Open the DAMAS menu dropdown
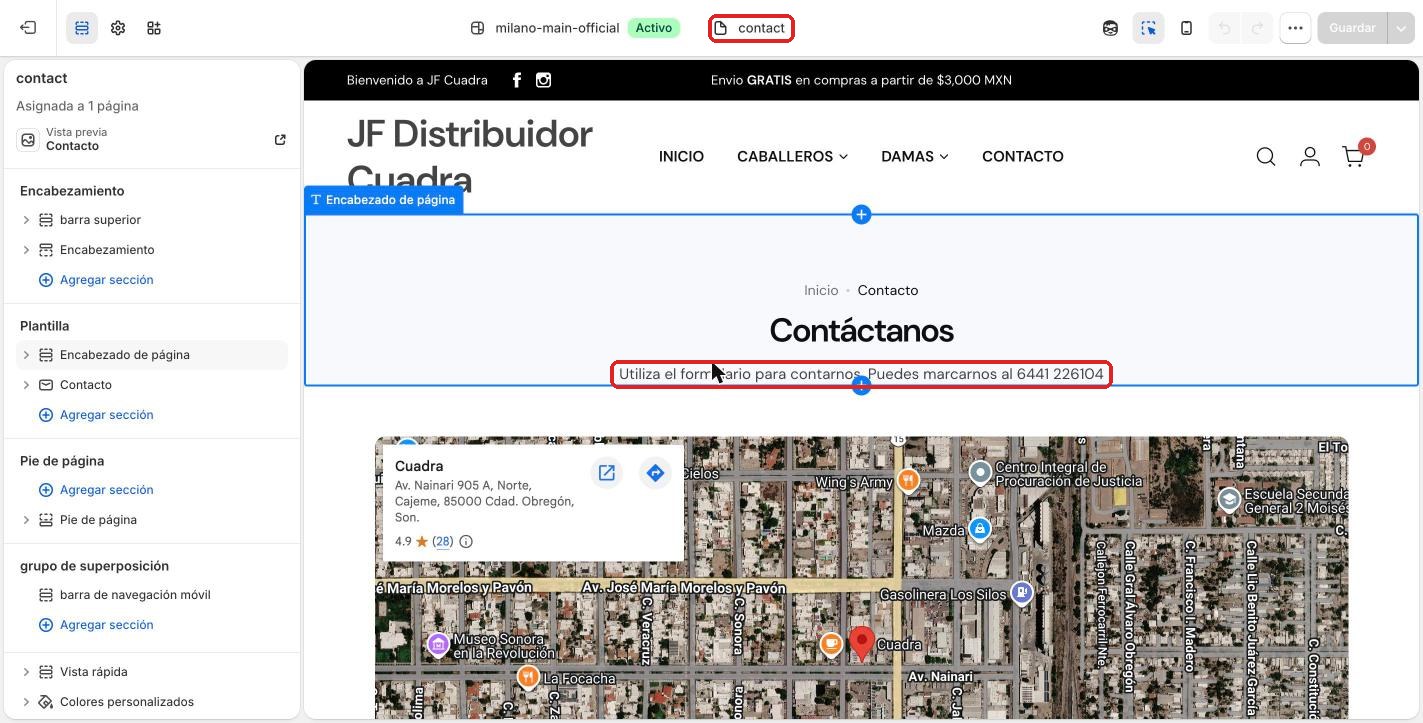 [915, 156]
